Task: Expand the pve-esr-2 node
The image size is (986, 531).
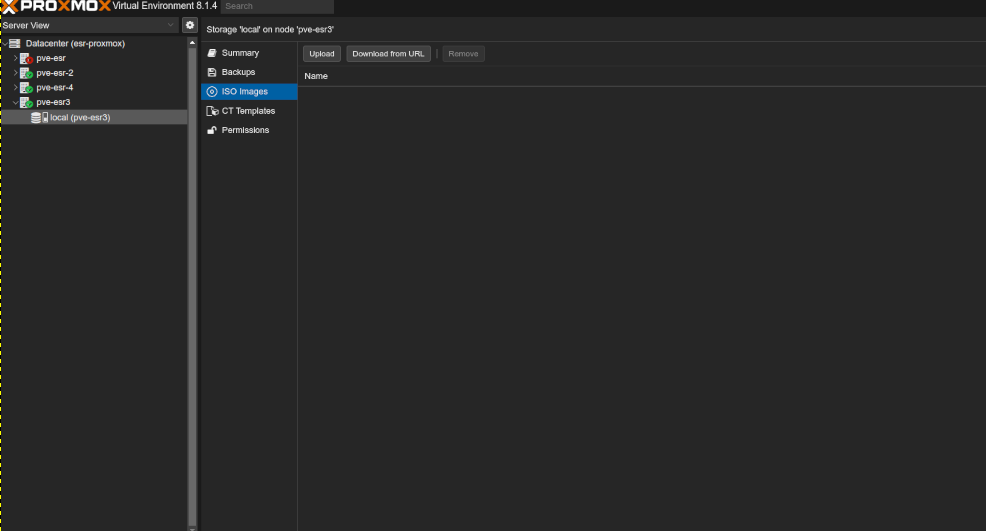Action: [x=15, y=73]
